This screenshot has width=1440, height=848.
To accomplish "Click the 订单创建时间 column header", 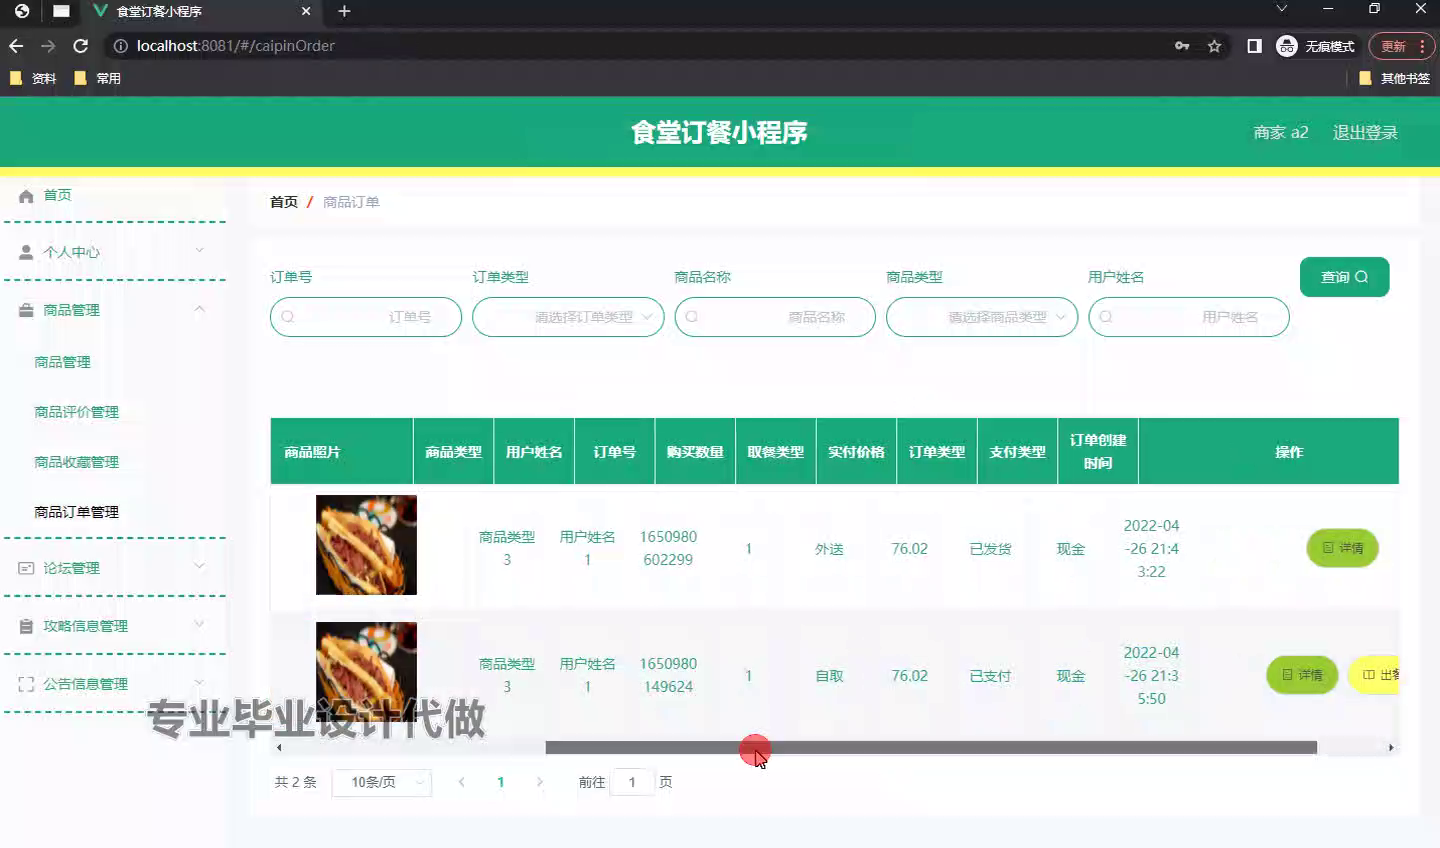I will pos(1098,451).
